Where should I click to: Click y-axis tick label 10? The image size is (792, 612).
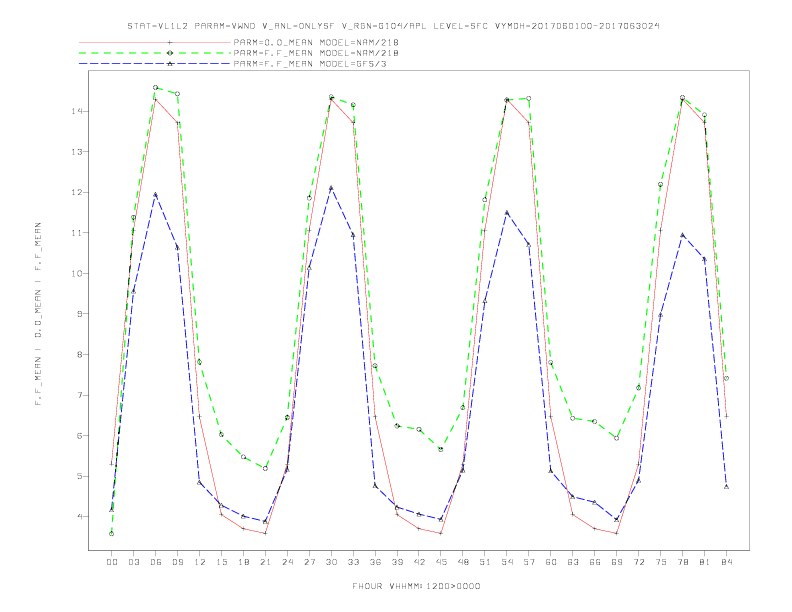tap(77, 273)
